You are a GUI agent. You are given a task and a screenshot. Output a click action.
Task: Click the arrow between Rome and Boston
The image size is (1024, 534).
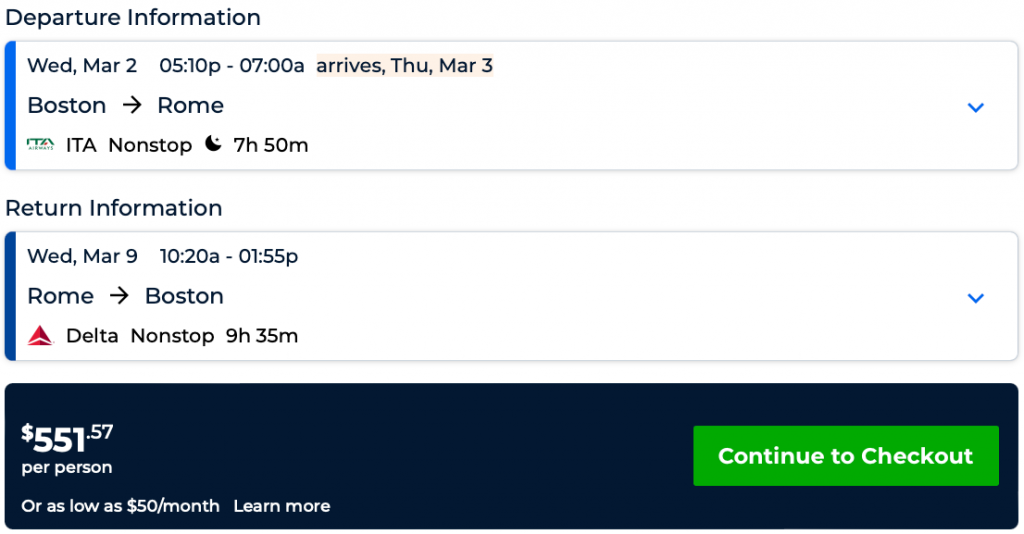(120, 296)
